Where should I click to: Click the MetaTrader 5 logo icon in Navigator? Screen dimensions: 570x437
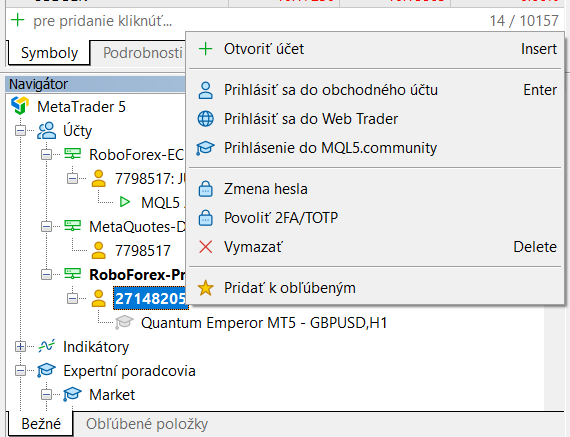[20, 106]
